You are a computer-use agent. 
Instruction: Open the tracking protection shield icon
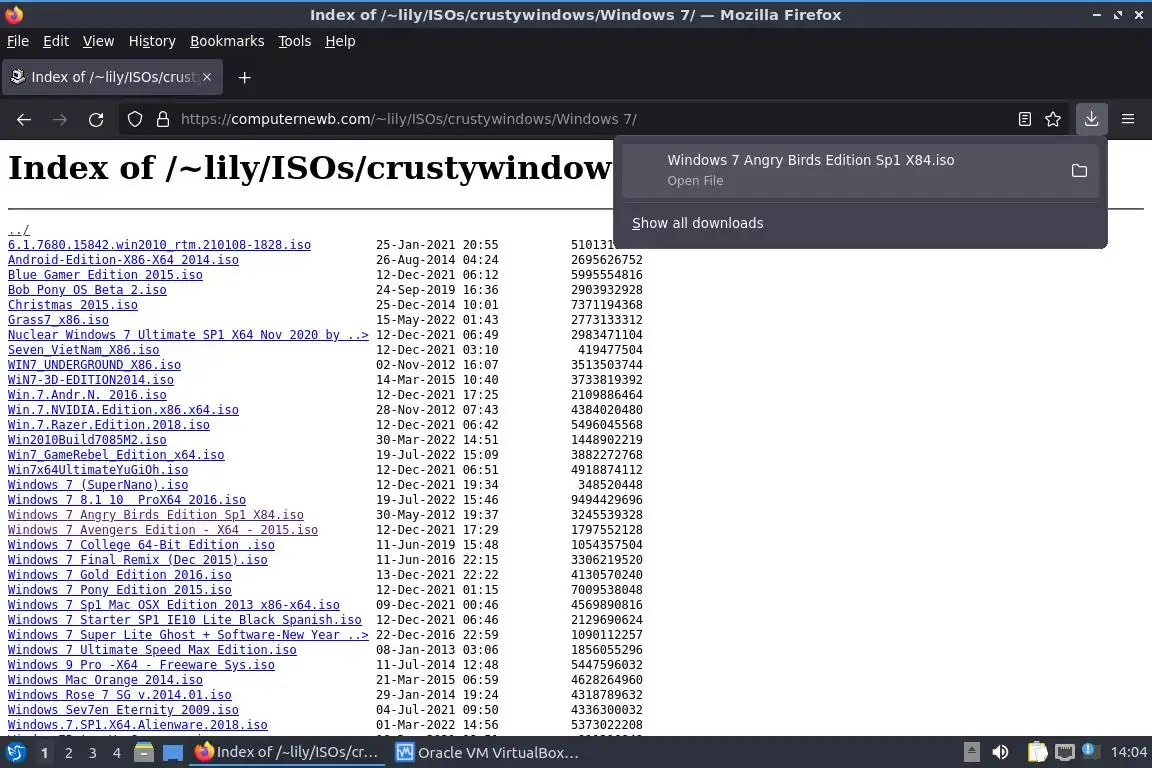click(134, 119)
